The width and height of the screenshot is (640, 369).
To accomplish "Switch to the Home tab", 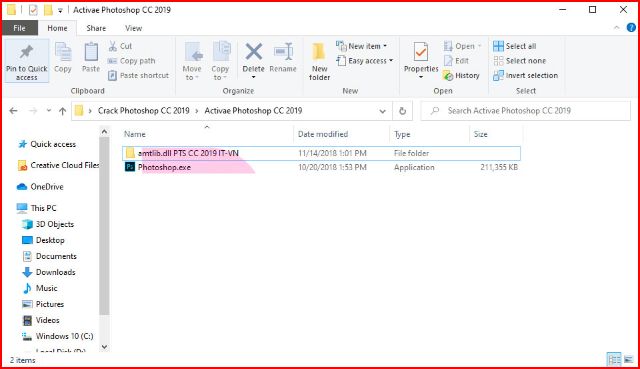I will click(x=57, y=28).
